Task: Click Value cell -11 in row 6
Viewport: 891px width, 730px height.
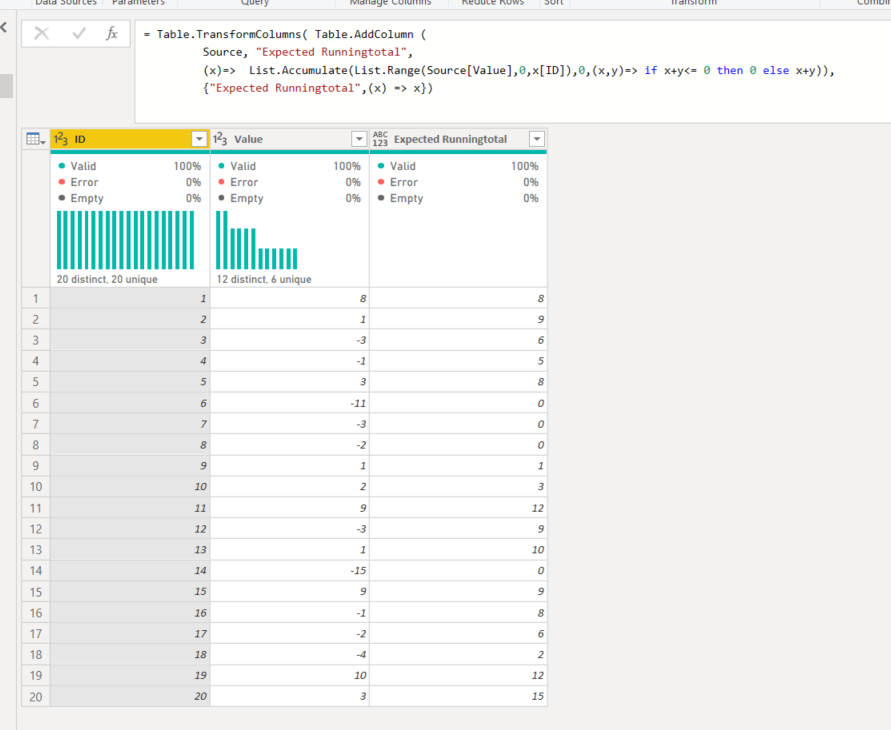Action: [290, 403]
